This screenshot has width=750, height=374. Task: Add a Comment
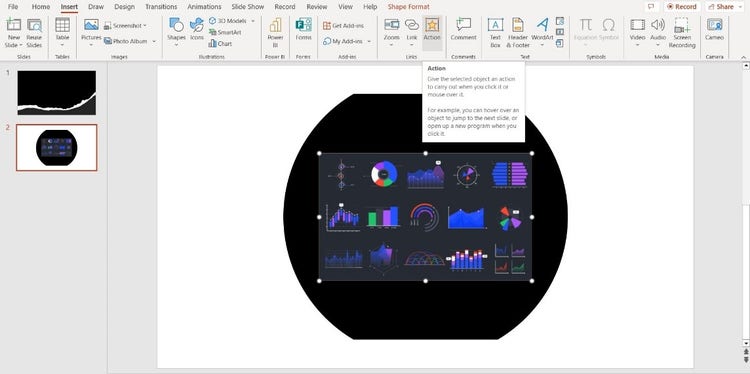pyautogui.click(x=463, y=29)
